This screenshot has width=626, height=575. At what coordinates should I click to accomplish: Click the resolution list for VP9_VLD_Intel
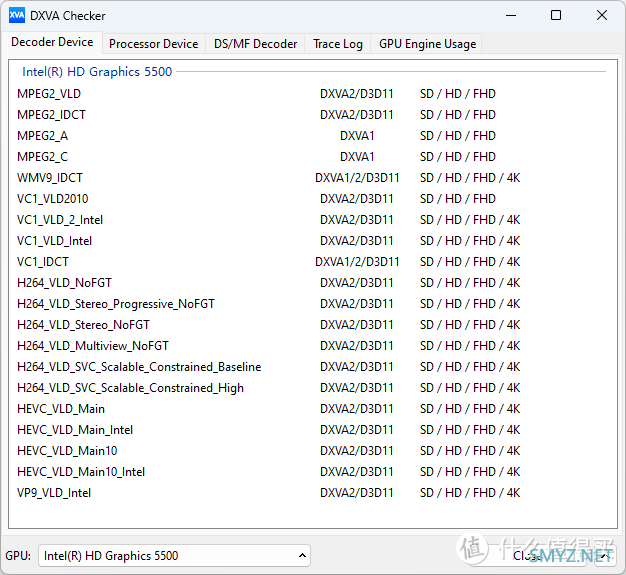[x=470, y=493]
